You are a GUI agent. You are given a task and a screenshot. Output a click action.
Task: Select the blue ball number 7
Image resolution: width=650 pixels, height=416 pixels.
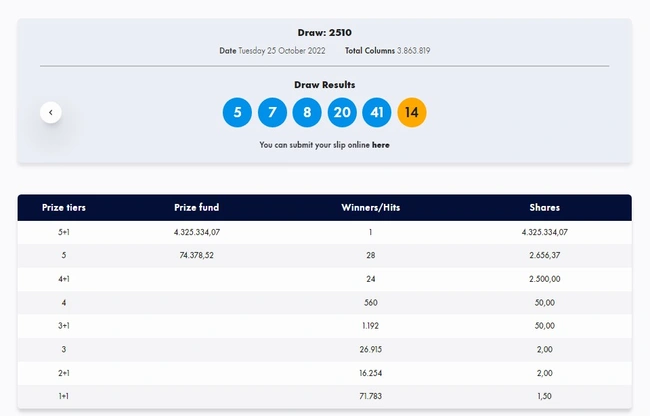click(x=272, y=112)
